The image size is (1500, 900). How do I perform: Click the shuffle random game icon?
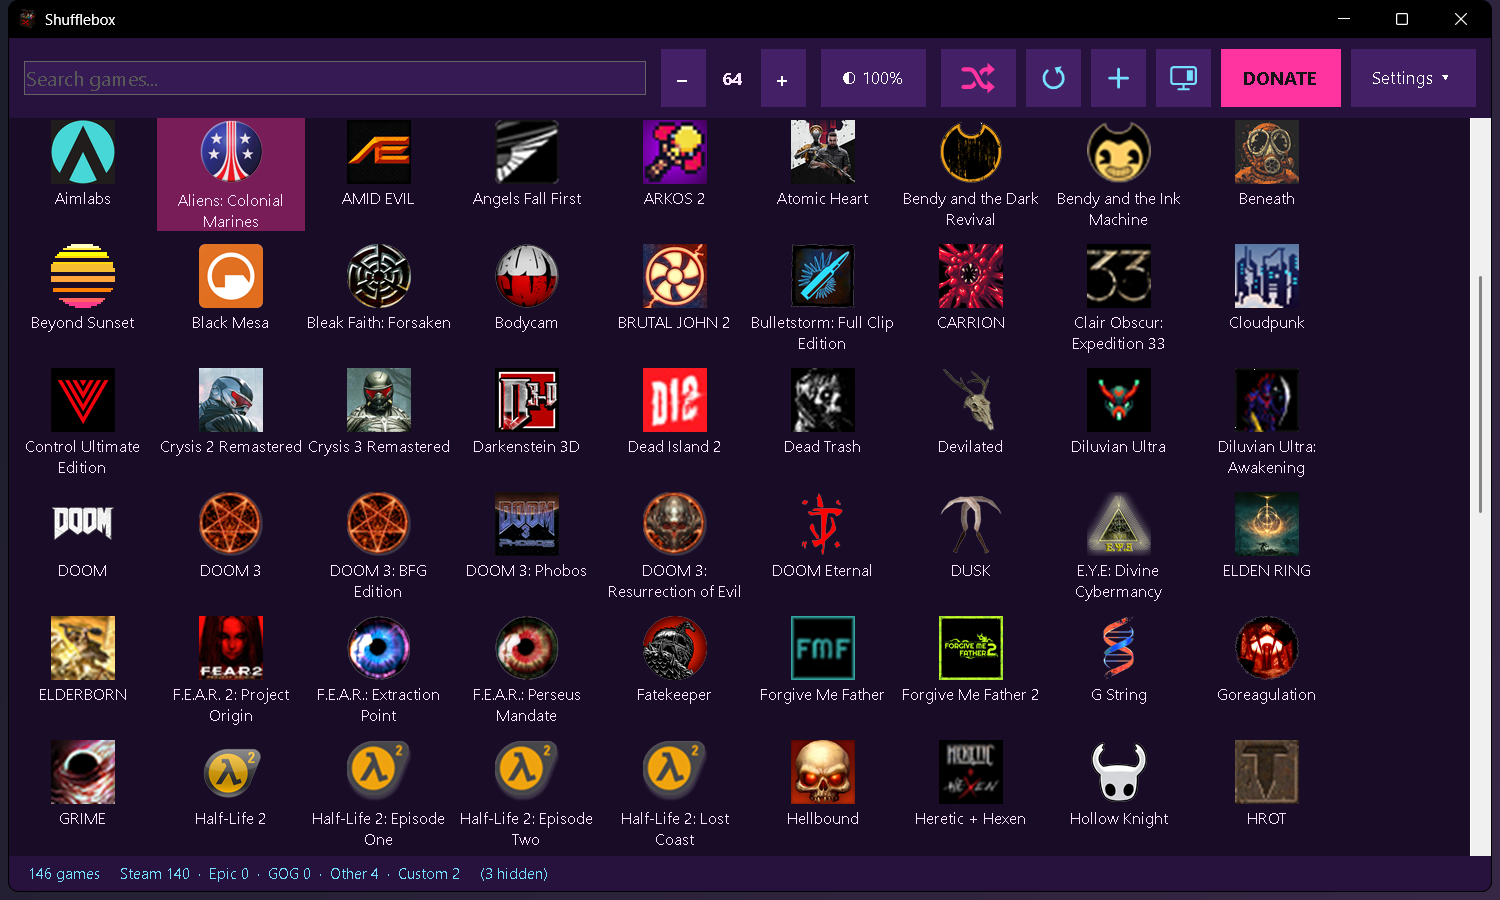point(978,78)
